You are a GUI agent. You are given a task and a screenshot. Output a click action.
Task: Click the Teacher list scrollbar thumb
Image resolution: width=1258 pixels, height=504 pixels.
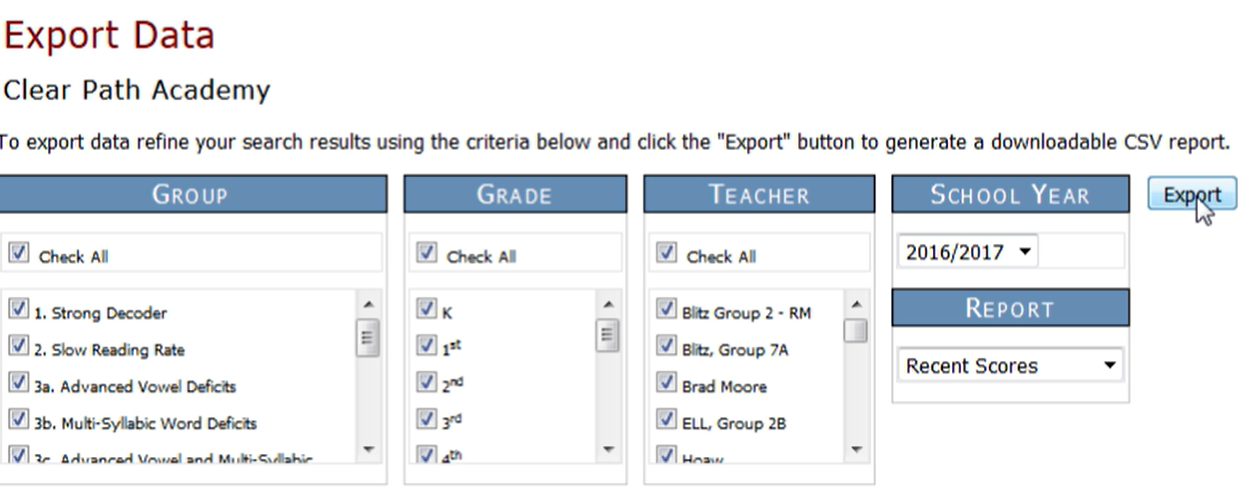(855, 331)
